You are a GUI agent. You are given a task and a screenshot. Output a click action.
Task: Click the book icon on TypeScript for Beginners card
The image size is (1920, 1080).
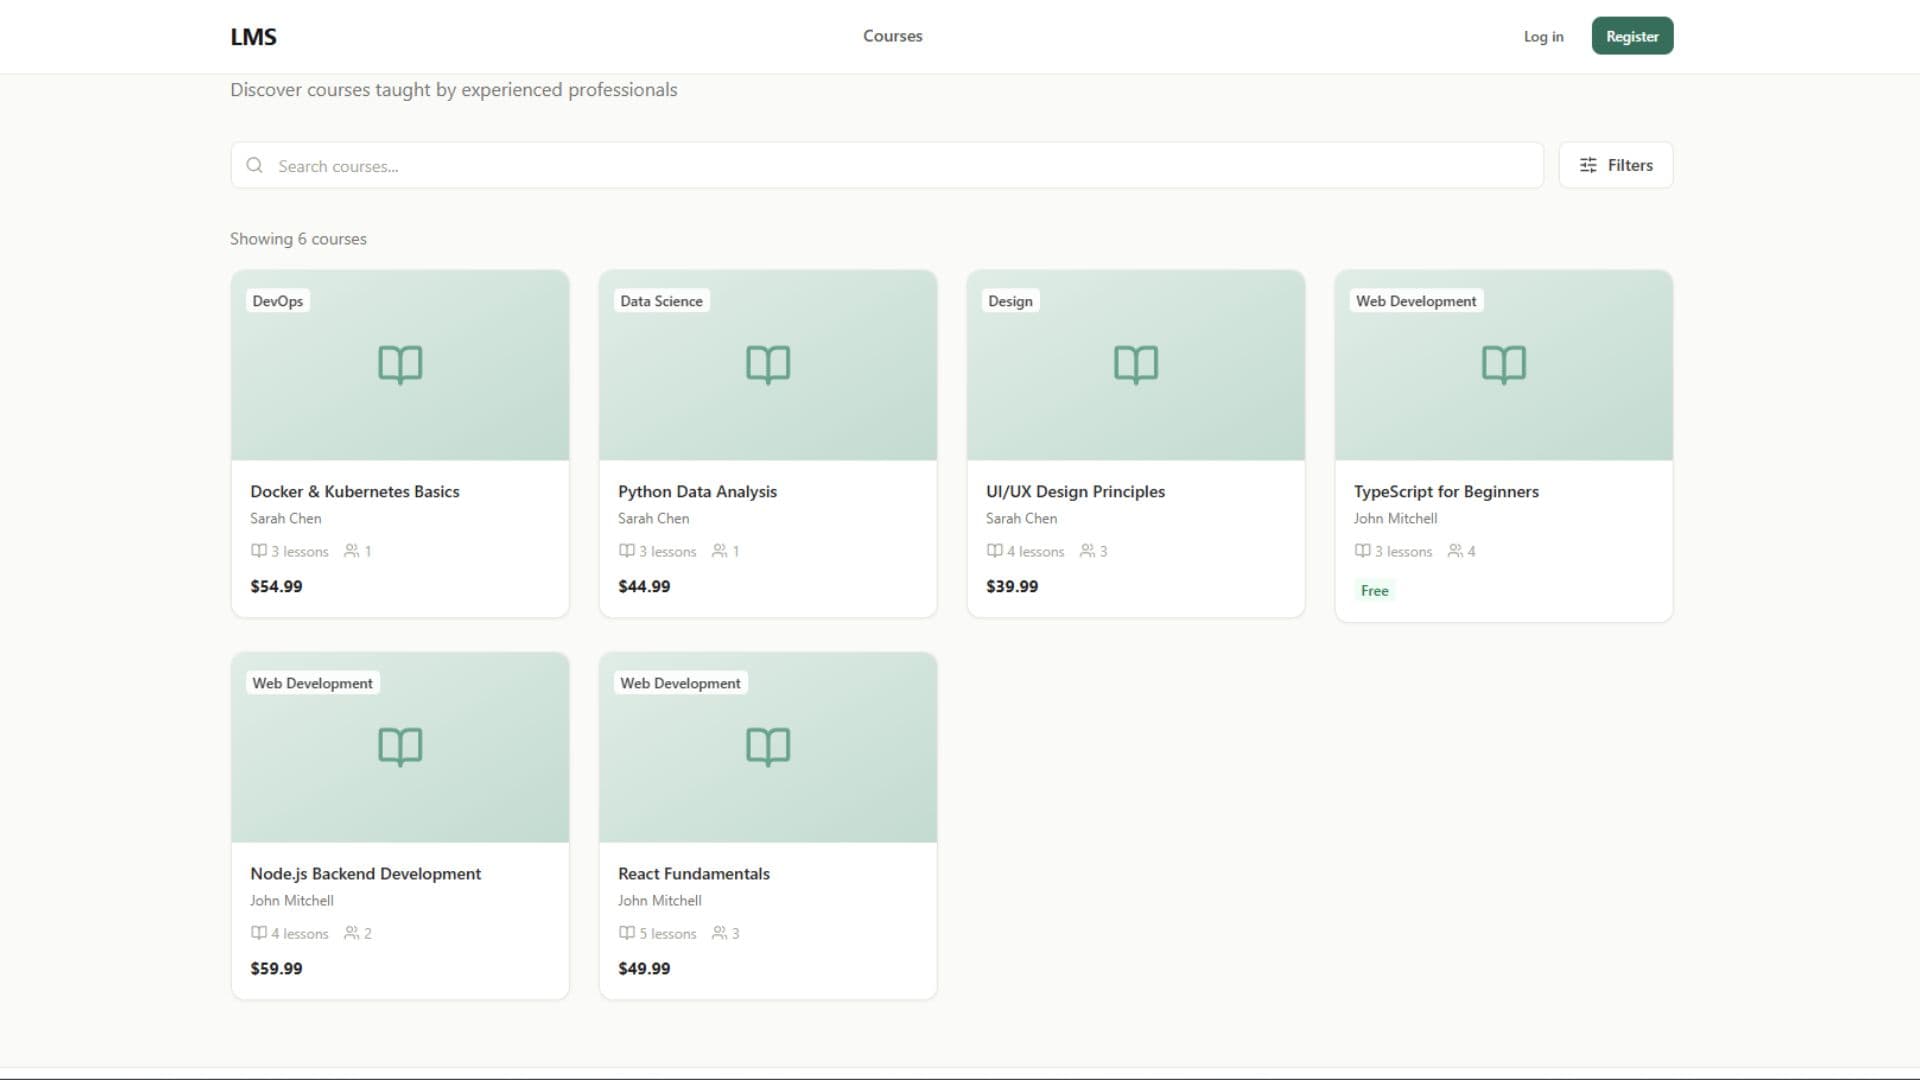coord(1504,365)
